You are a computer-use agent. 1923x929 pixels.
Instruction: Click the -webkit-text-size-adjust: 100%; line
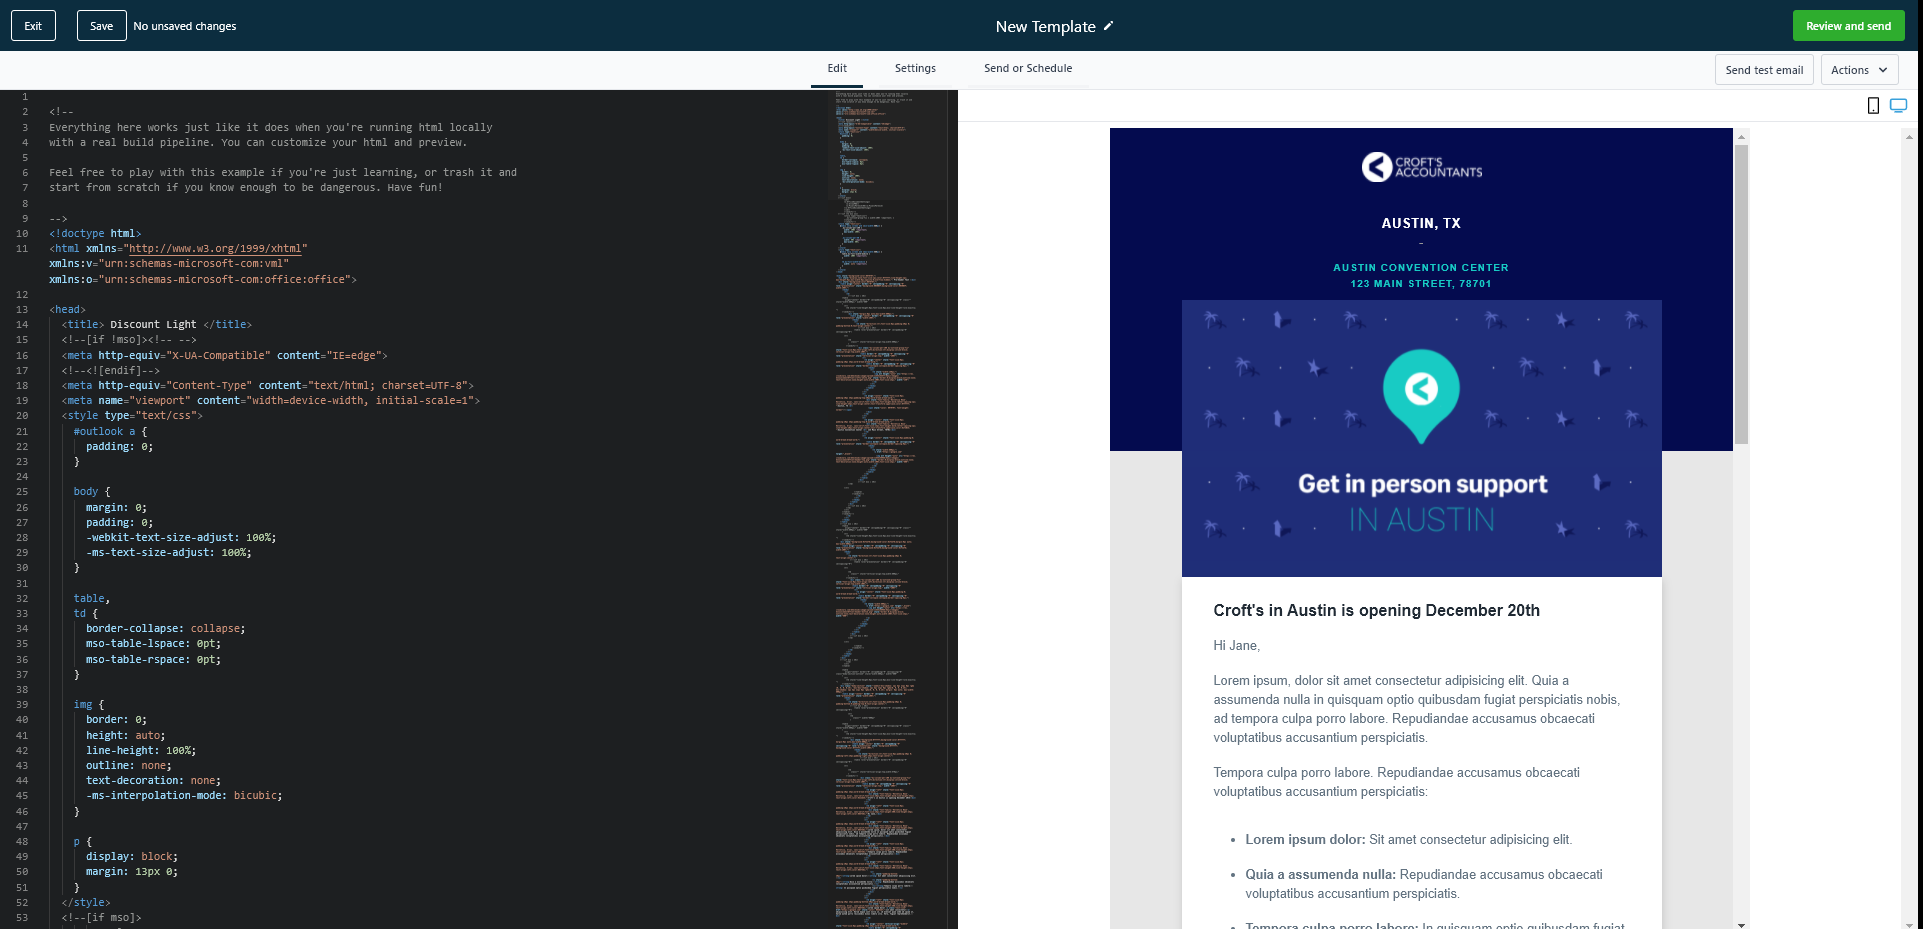click(x=181, y=537)
